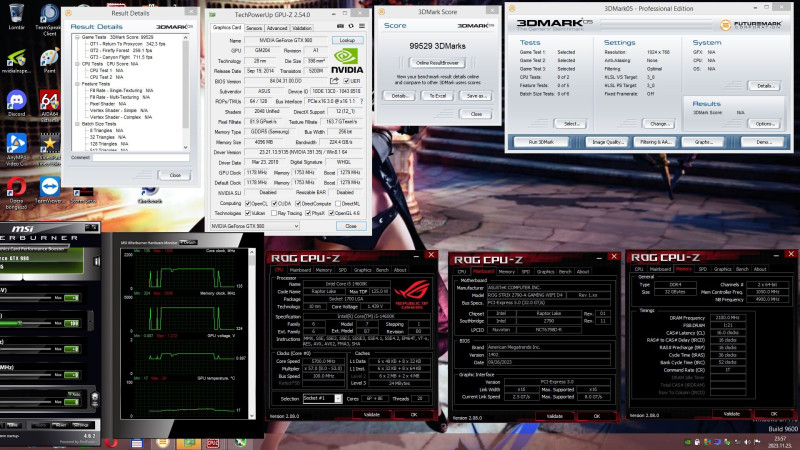
Task: Open the GPU-Z hamburger menu icon
Action: coord(362,26)
